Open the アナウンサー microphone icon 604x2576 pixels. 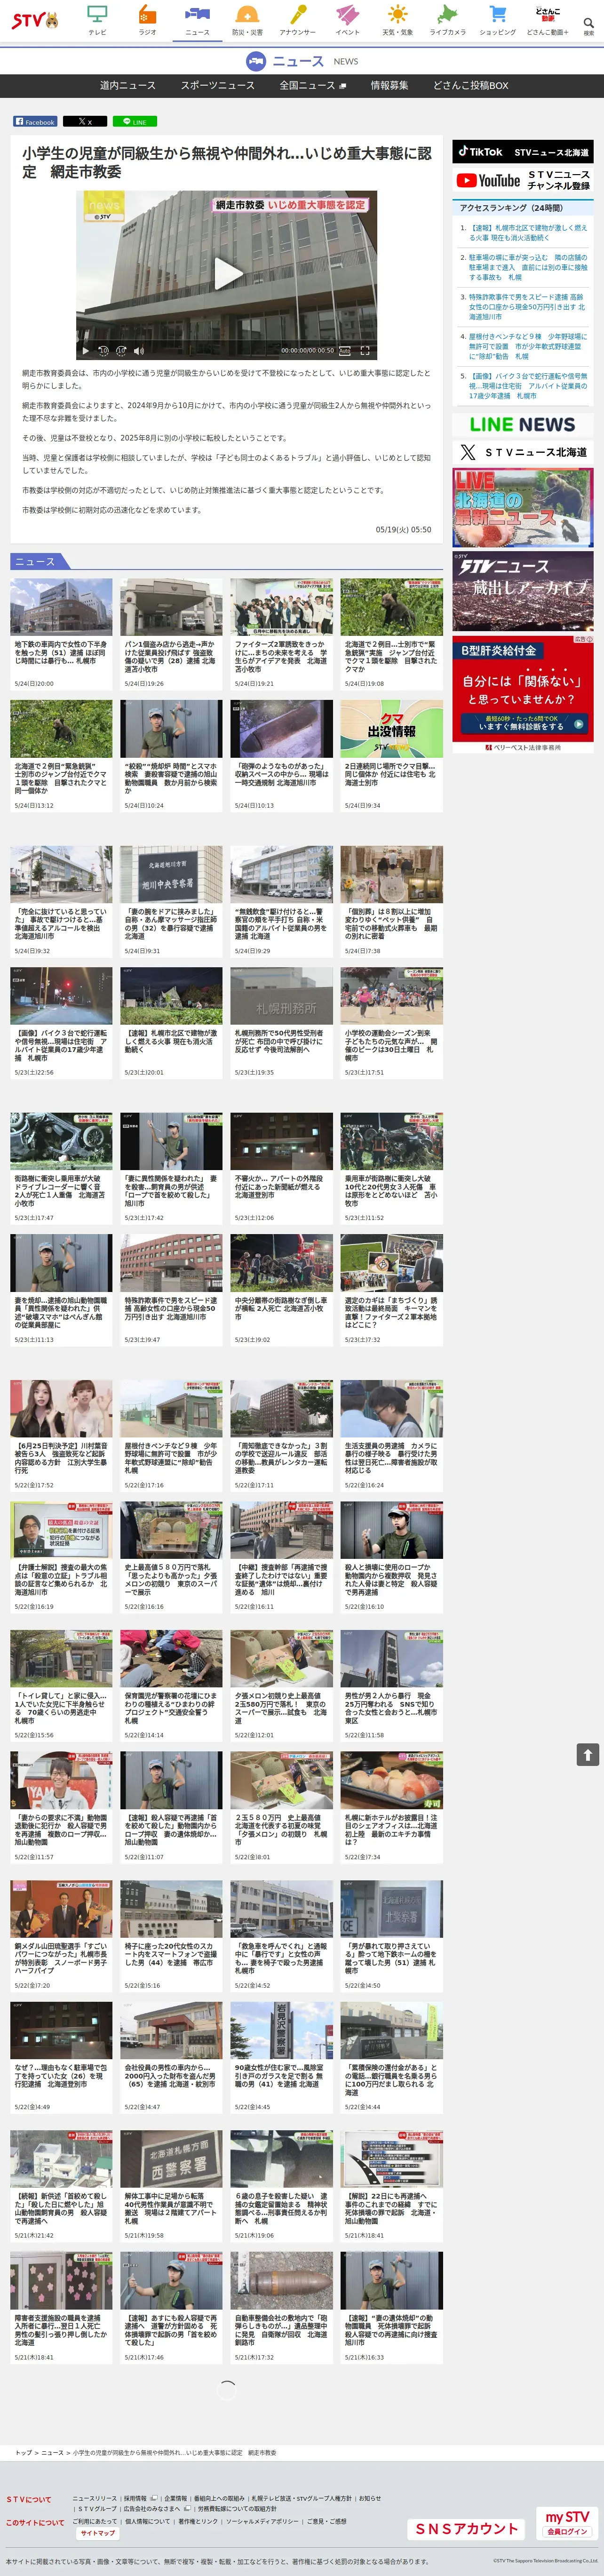coord(297,20)
